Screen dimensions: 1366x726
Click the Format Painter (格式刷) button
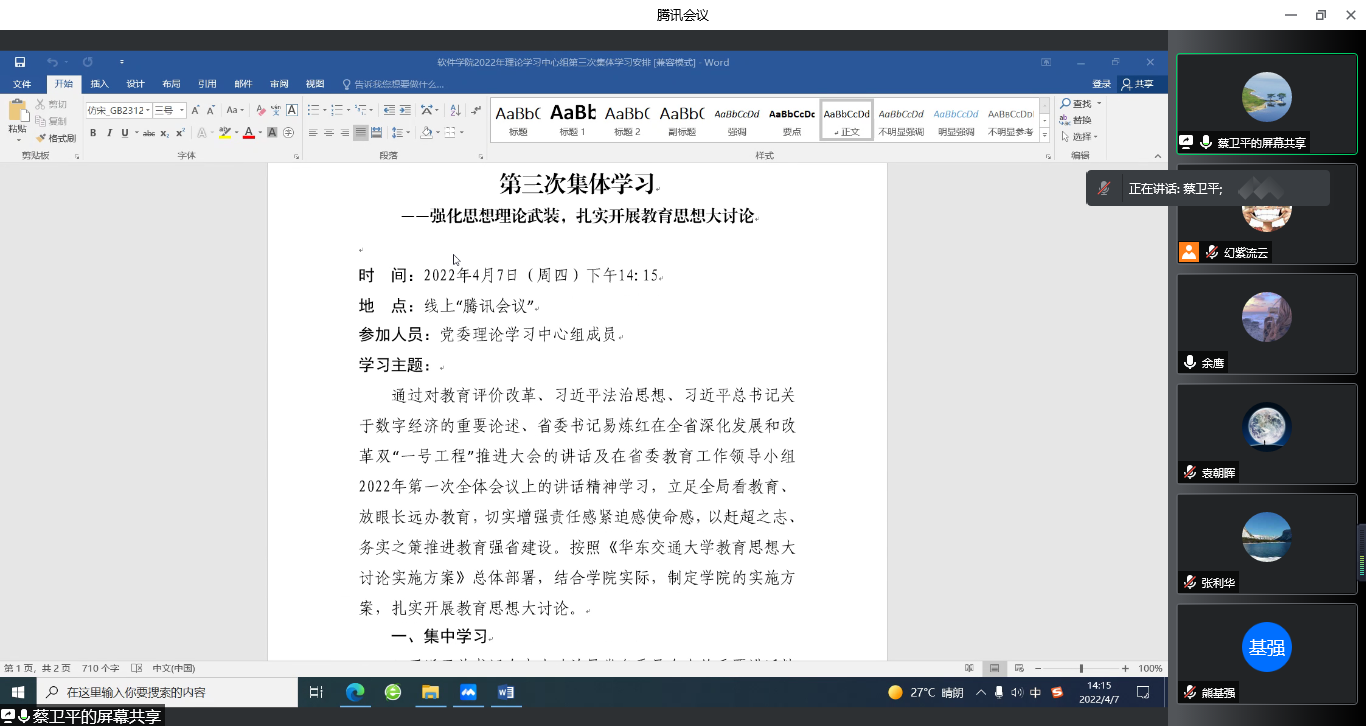tap(56, 138)
